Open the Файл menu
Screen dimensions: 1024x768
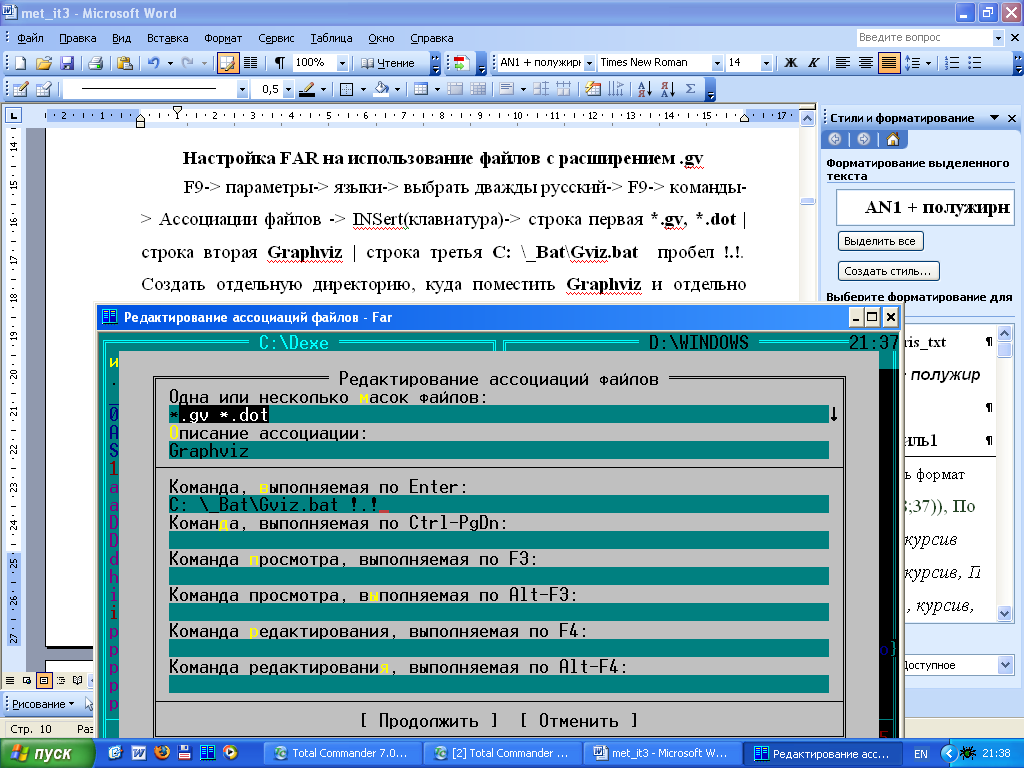[30, 38]
